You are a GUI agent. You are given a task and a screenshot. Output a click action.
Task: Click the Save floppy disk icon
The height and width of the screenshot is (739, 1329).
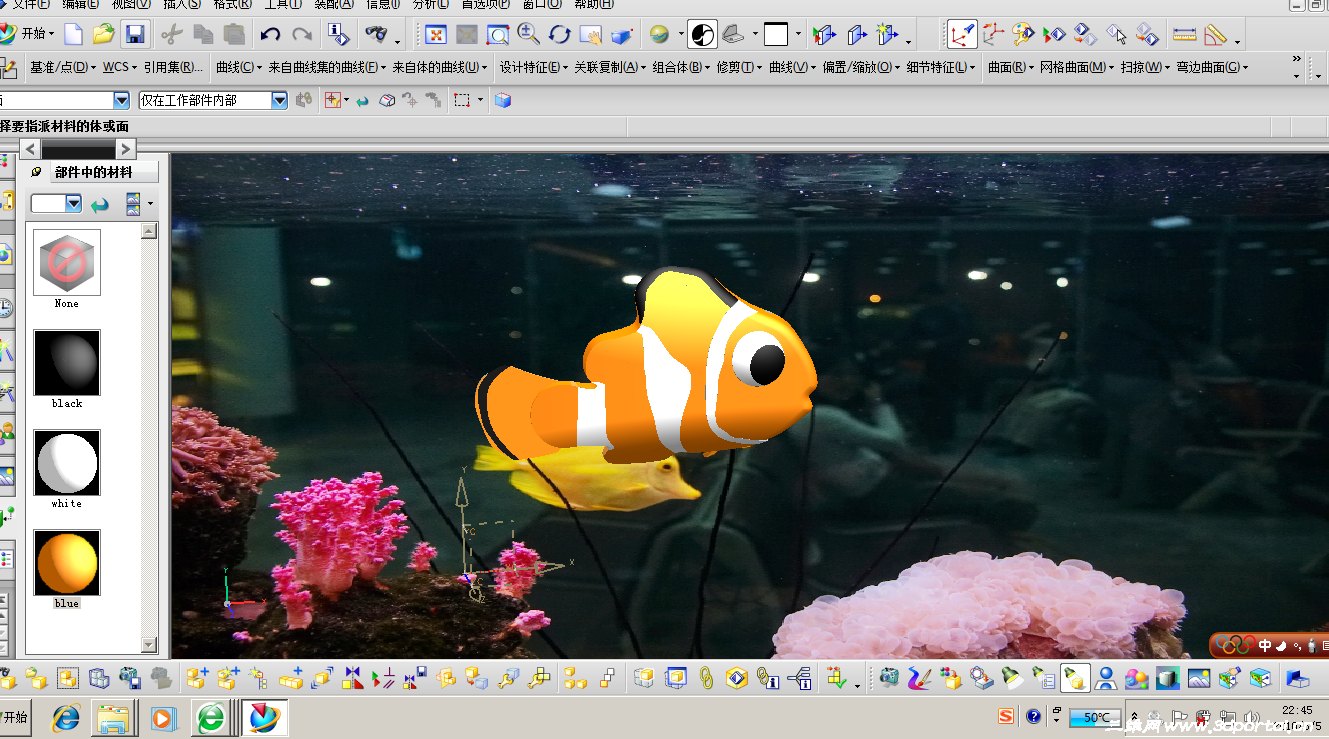pos(135,35)
